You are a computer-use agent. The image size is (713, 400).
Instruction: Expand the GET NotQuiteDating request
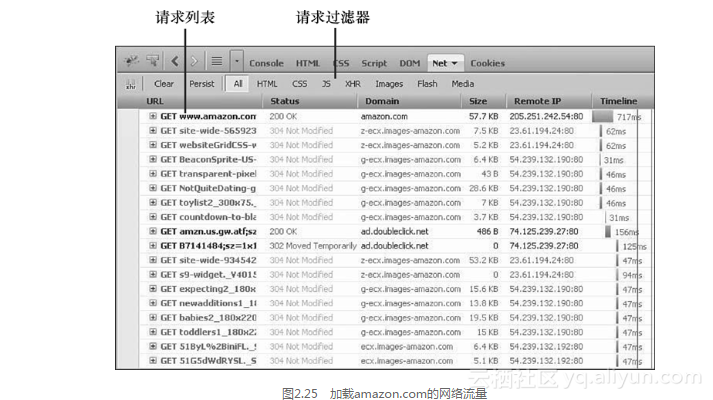pos(153,188)
